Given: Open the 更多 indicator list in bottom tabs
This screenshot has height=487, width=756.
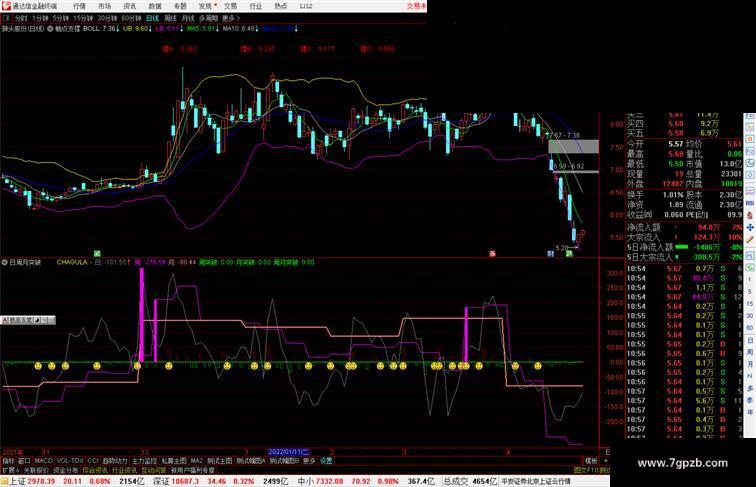Looking at the screenshot, I should point(309,461).
